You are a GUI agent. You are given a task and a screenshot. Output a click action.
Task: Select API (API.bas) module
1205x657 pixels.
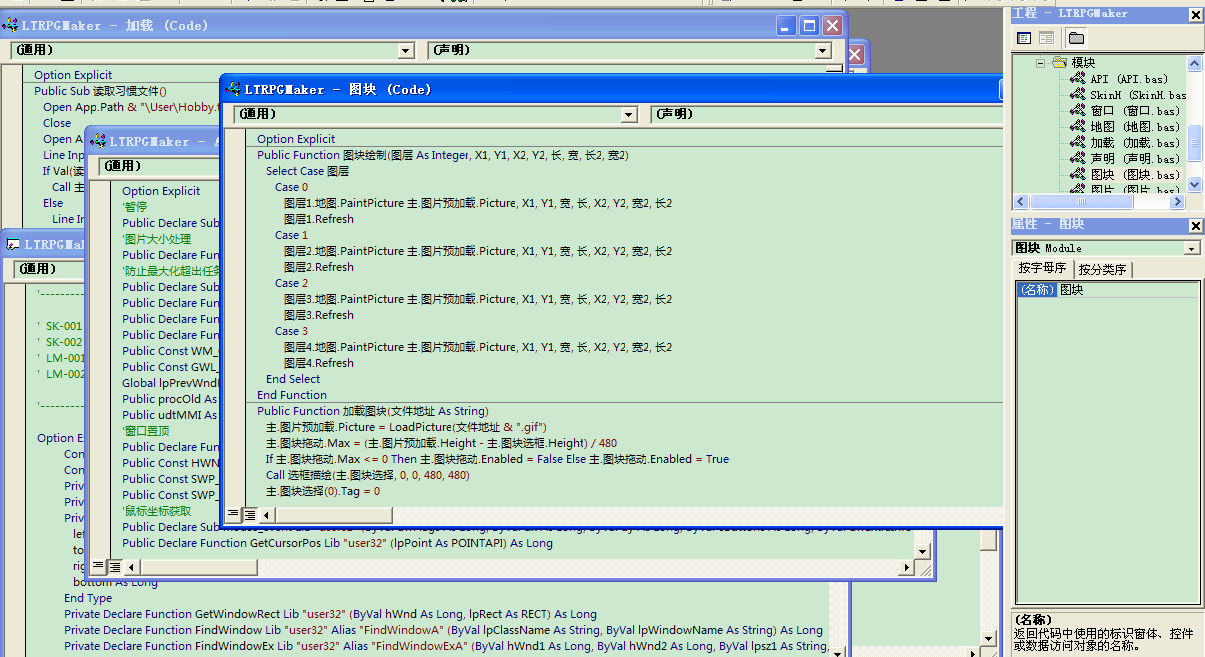point(1128,79)
